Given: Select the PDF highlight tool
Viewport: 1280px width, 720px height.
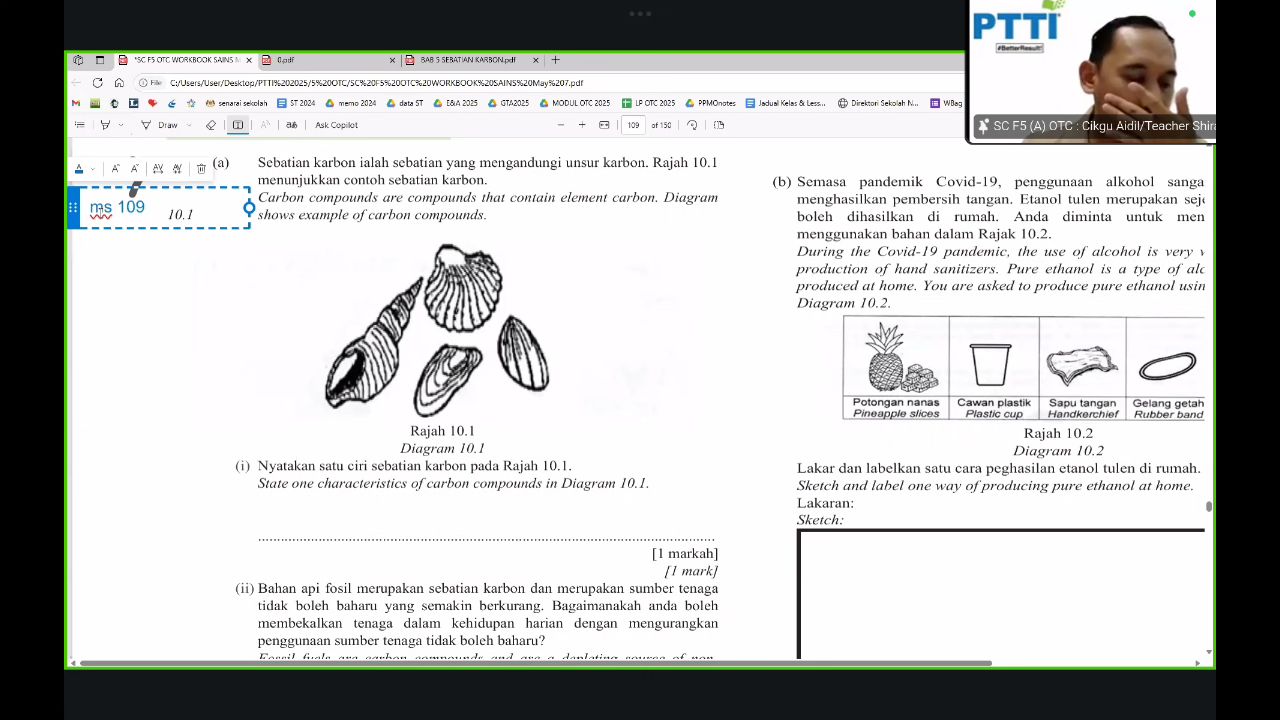Looking at the screenshot, I should (x=105, y=125).
